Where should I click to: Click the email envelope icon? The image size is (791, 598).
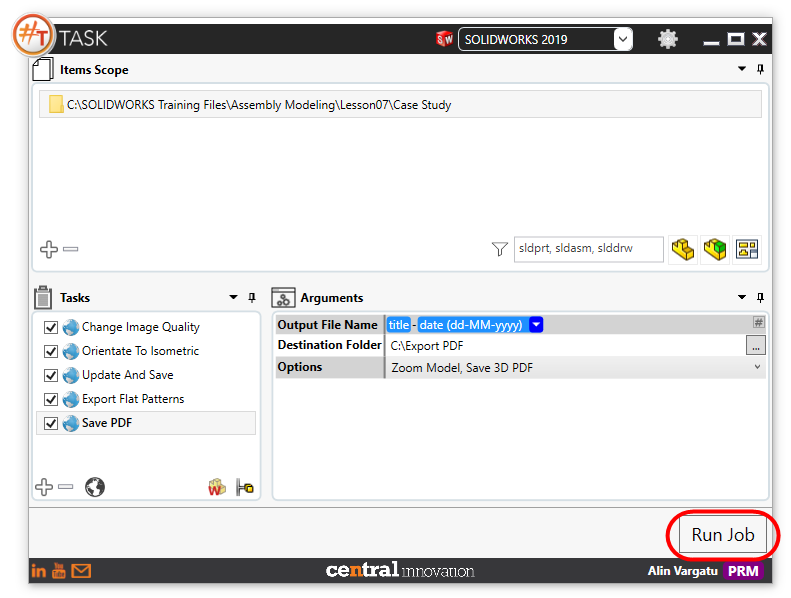[x=81, y=571]
